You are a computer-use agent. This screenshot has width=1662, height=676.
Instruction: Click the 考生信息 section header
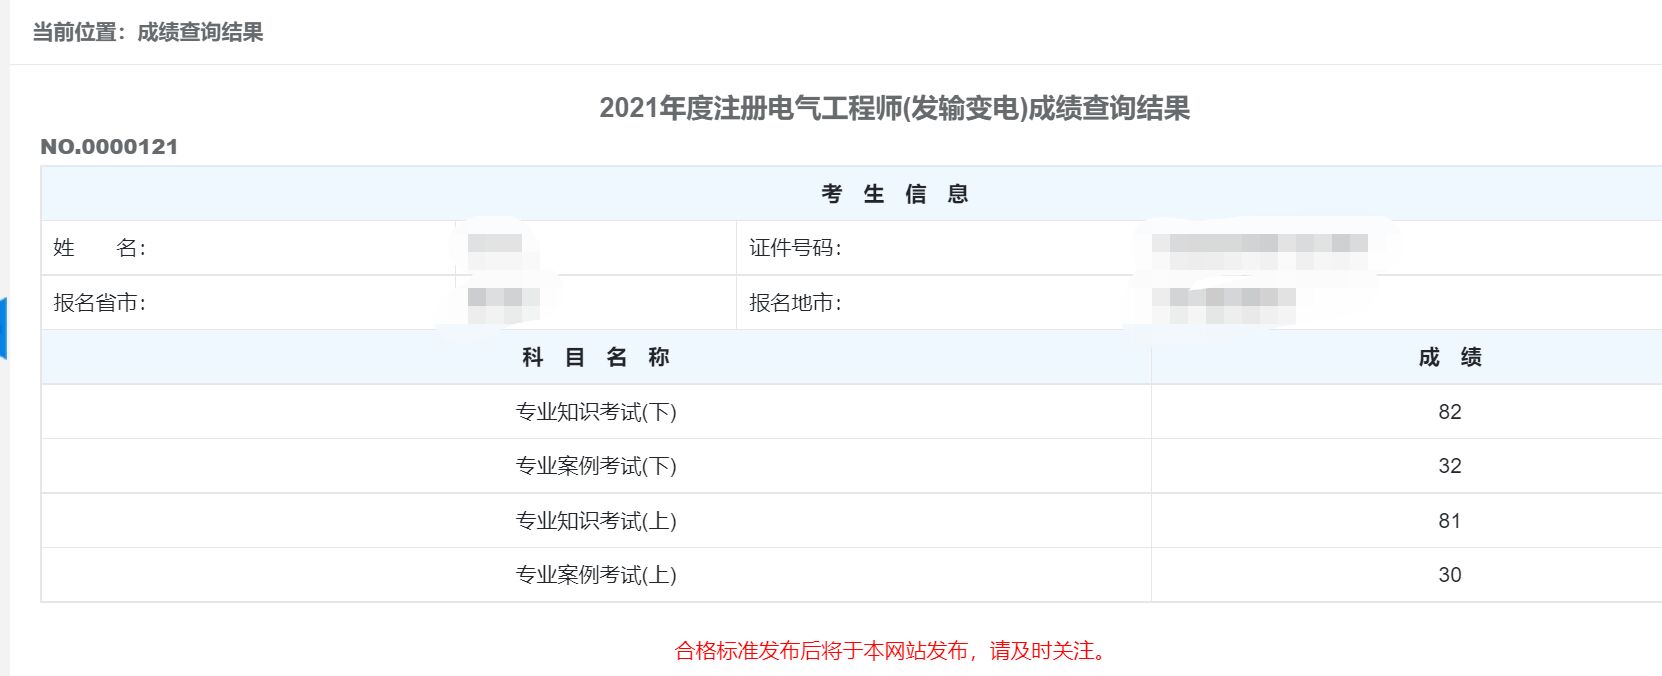(x=894, y=194)
